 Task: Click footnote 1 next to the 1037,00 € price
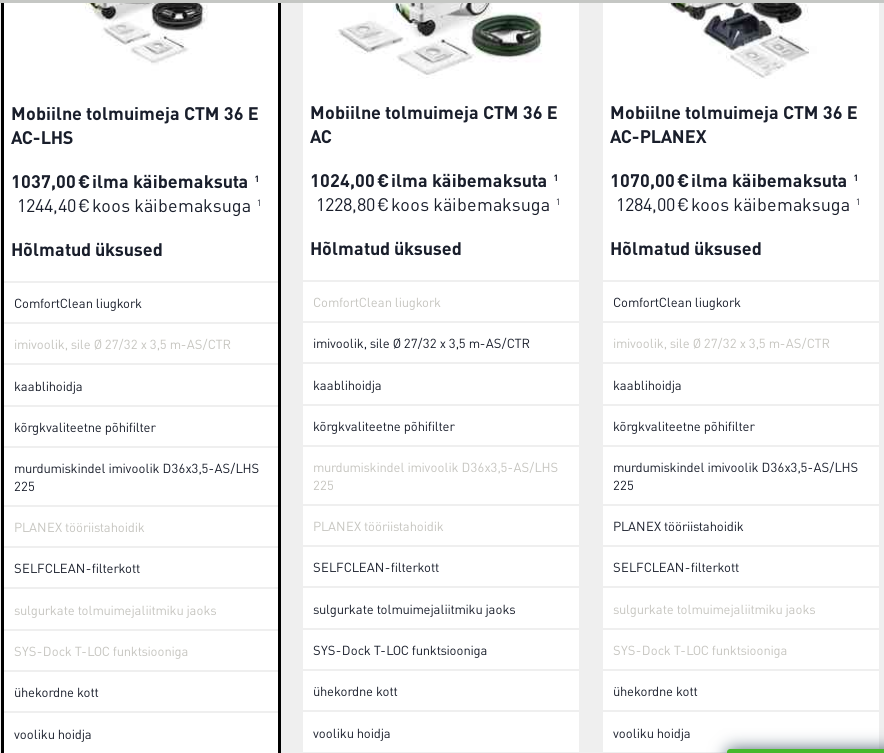point(257,179)
